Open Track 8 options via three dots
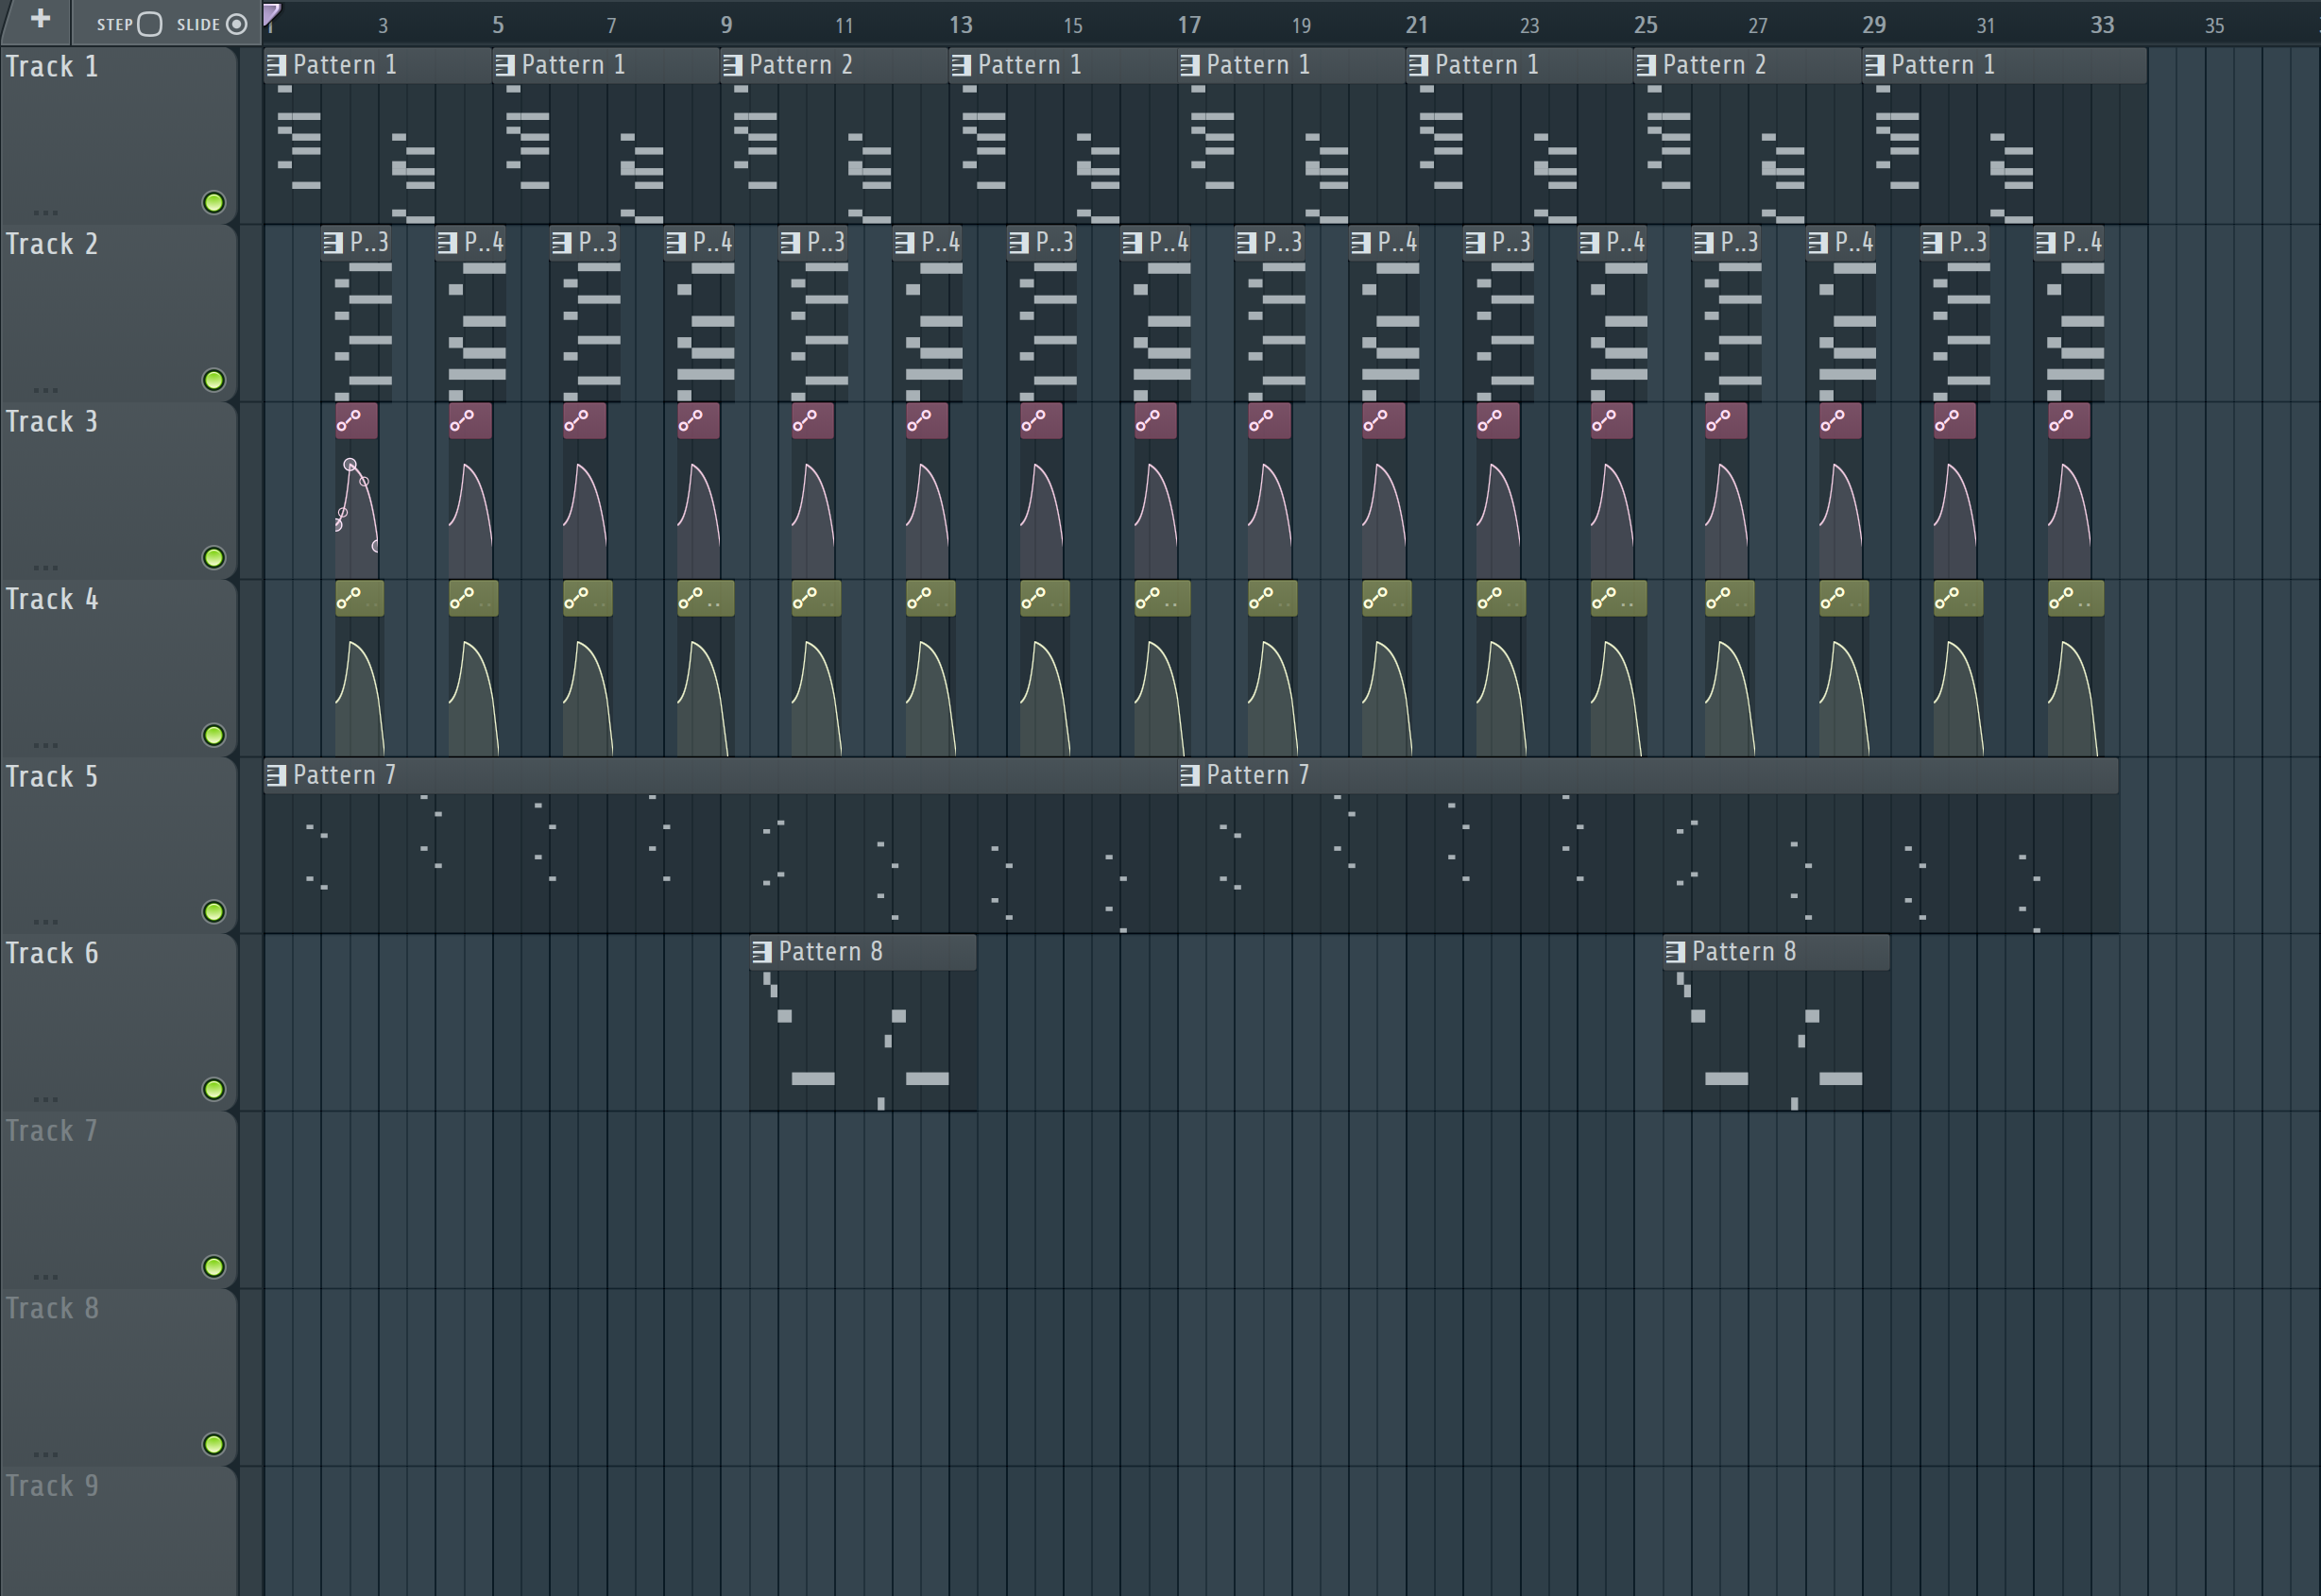The image size is (2321, 1596). click(45, 1452)
